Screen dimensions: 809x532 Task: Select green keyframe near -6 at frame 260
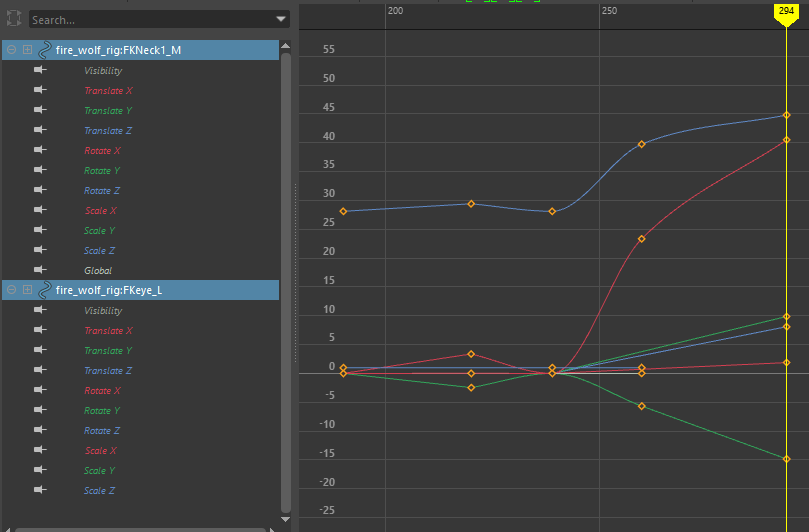click(x=642, y=407)
